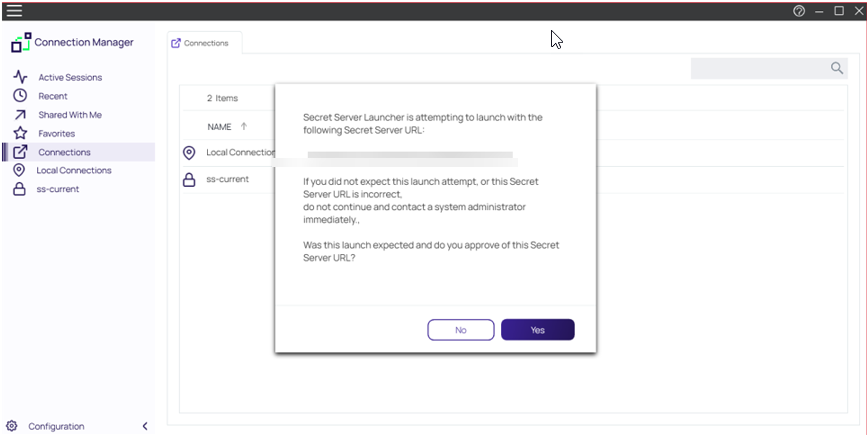The image size is (867, 438).
Task: Minimize the Connection Manager window
Action: tap(819, 11)
